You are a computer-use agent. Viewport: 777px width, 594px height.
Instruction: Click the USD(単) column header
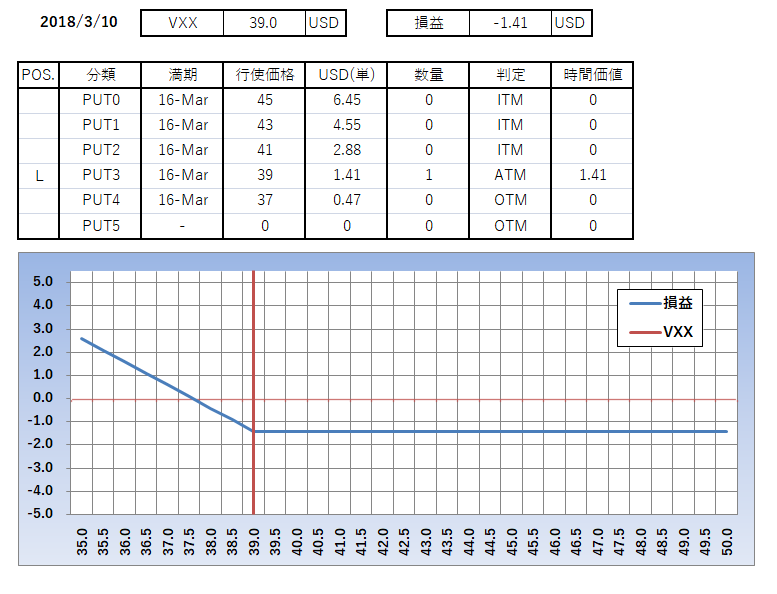346,75
